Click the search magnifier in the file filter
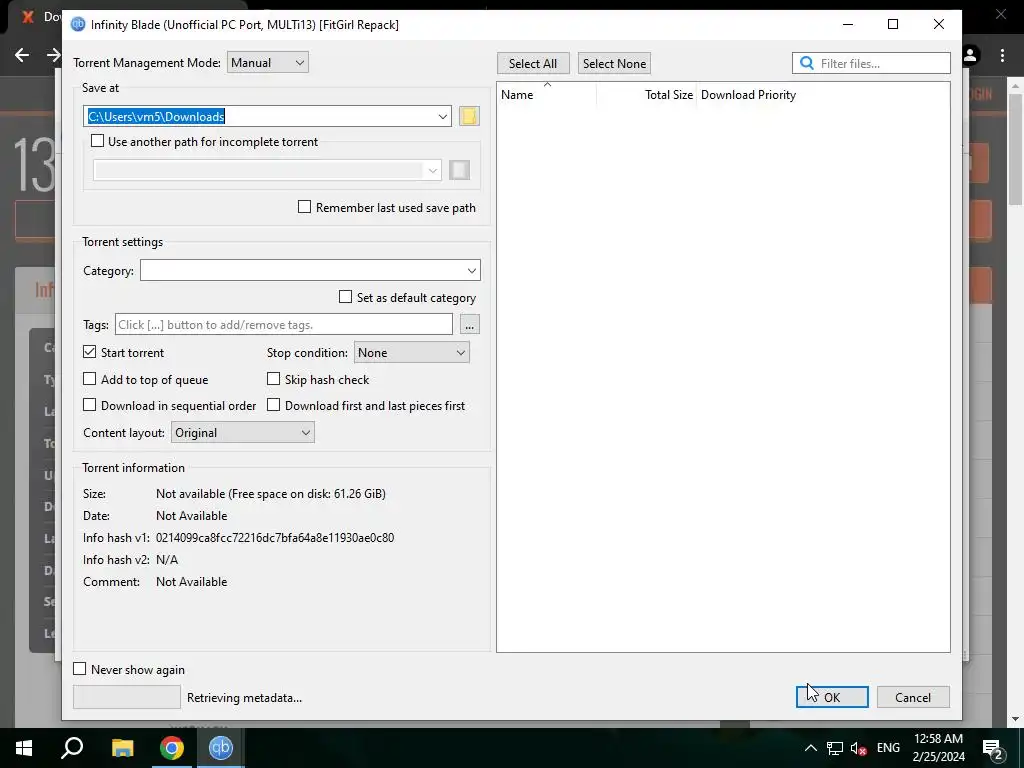The width and height of the screenshot is (1024, 768). point(807,63)
